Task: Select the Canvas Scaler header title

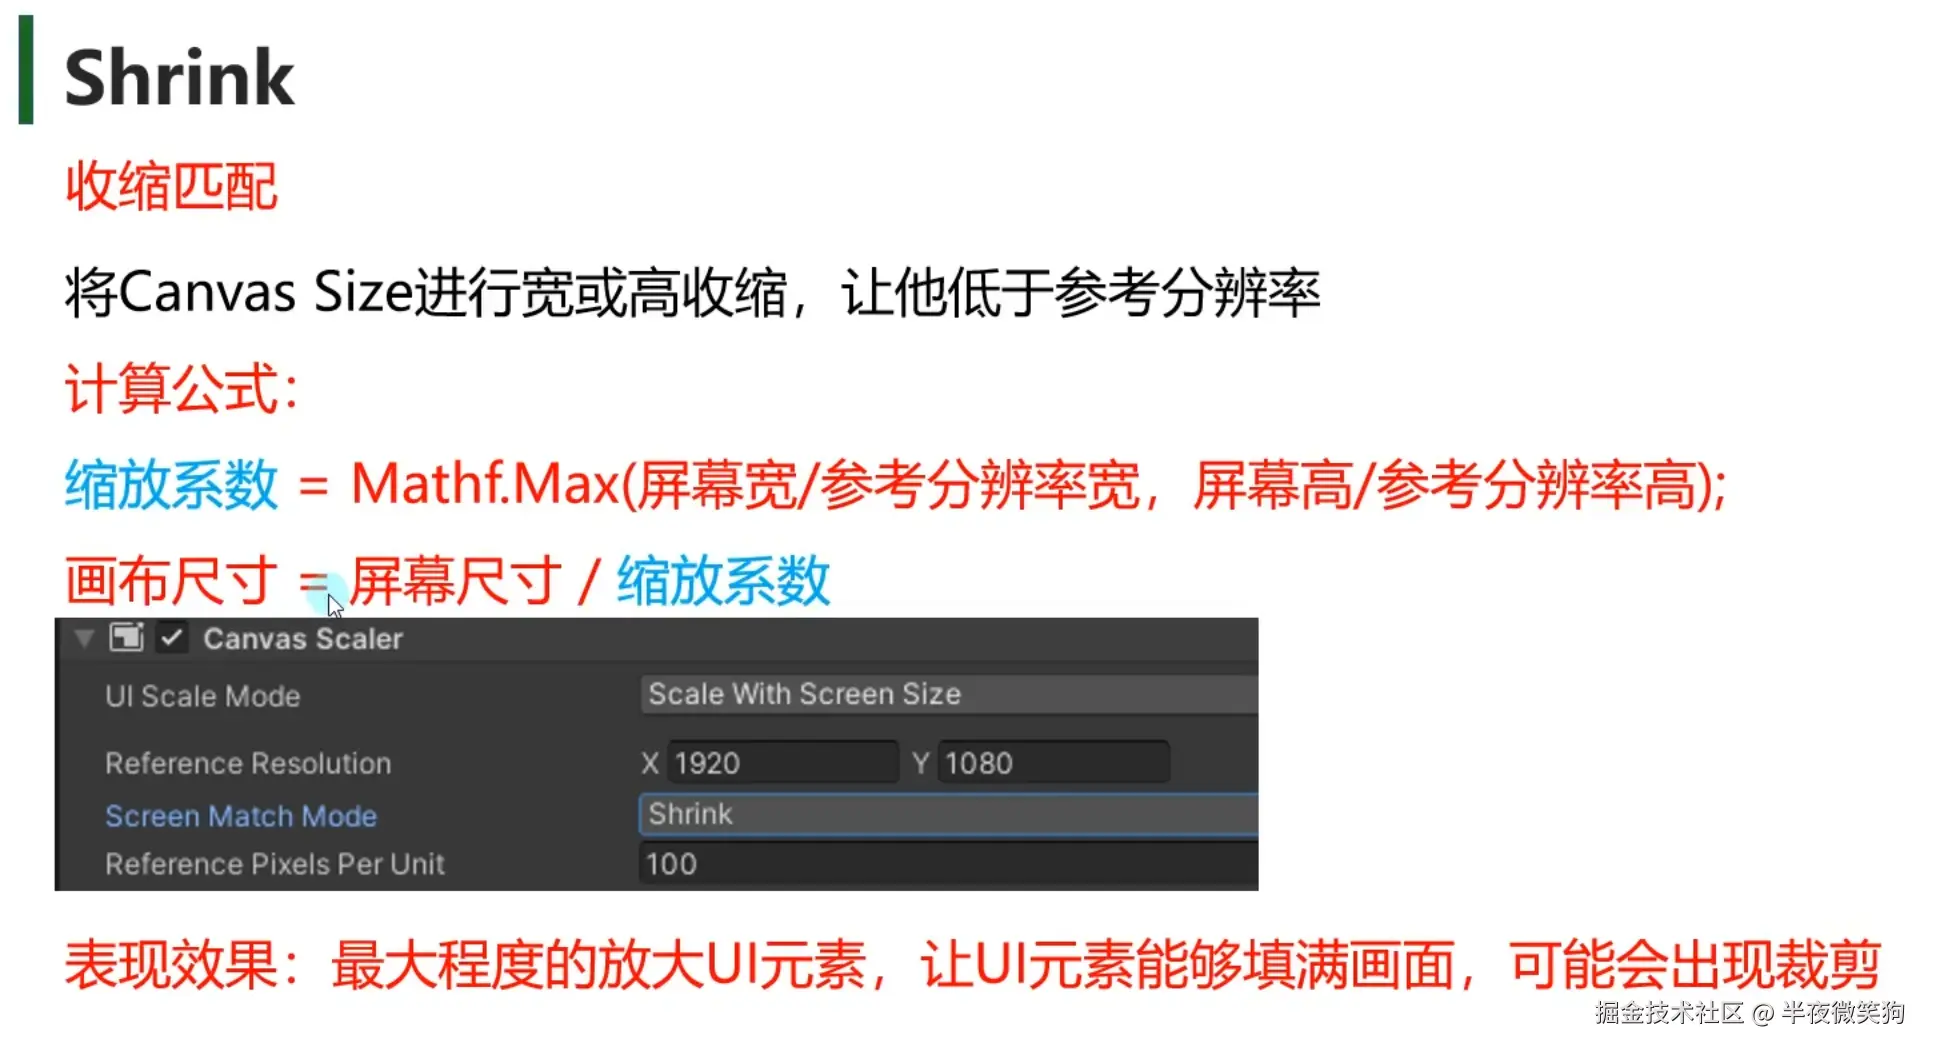Action: point(303,639)
